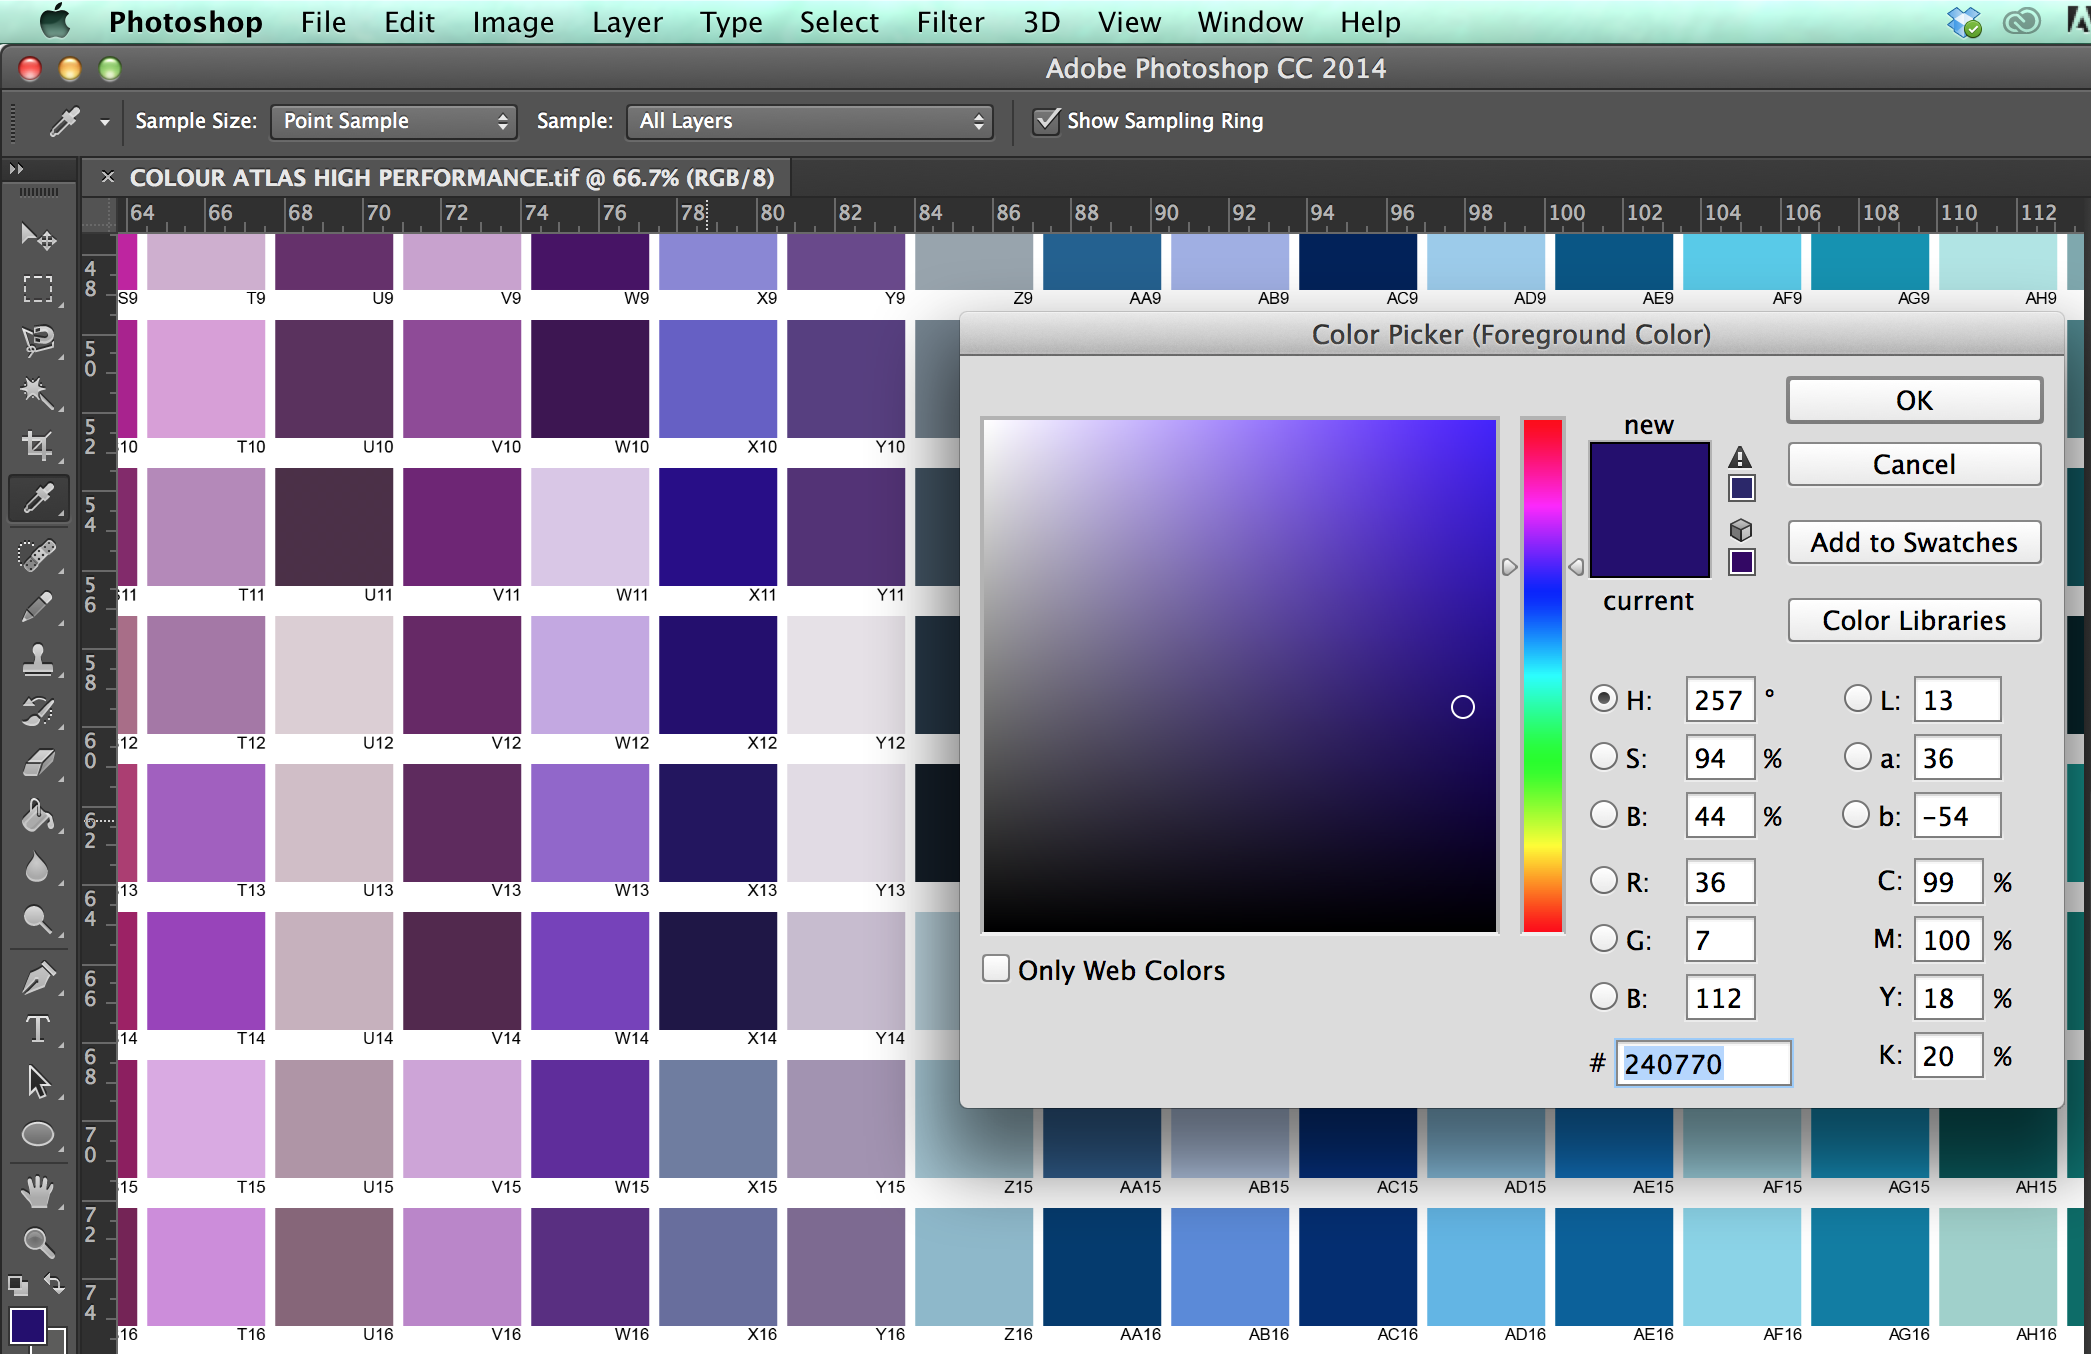Select the Healing Brush tool
The height and width of the screenshot is (1354, 2091).
coord(38,555)
